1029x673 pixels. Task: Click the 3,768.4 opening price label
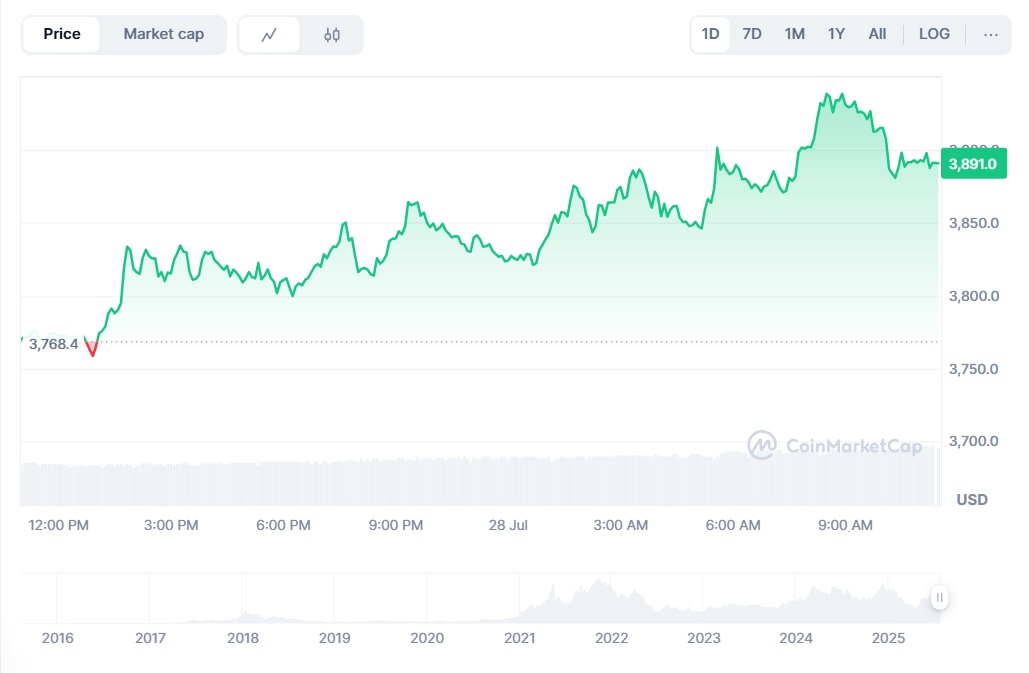pyautogui.click(x=53, y=344)
